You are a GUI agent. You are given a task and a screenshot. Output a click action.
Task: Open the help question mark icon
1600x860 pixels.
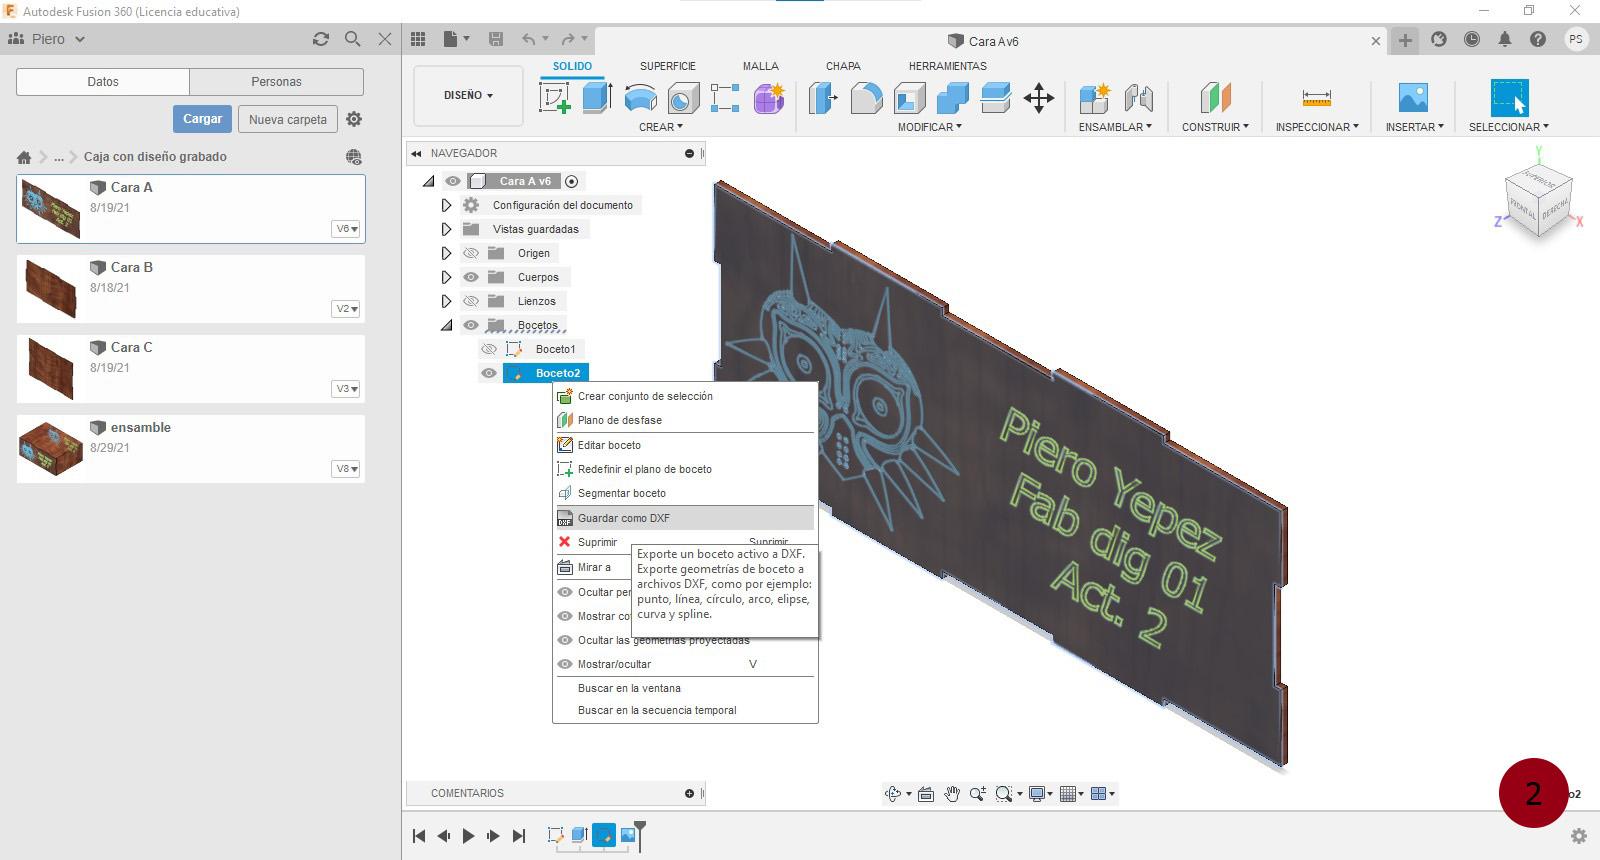(1538, 39)
